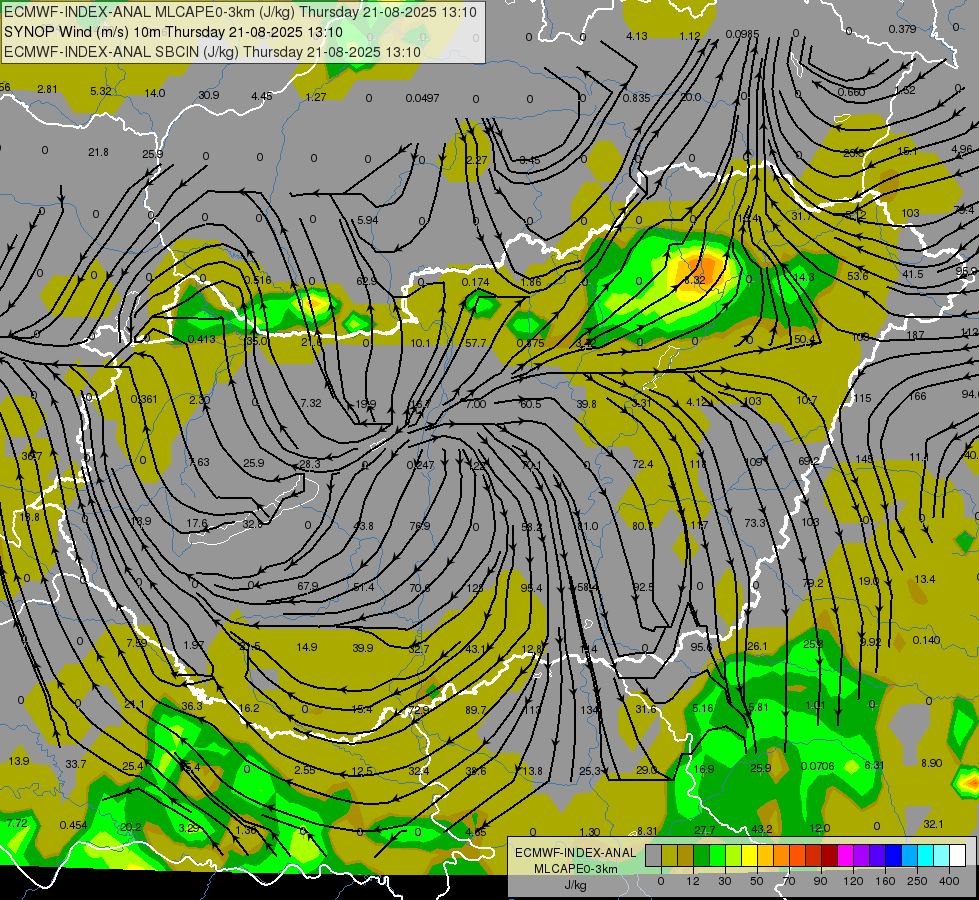979x900 pixels.
Task: Select the white swatch in the legend
Action: click(x=958, y=855)
